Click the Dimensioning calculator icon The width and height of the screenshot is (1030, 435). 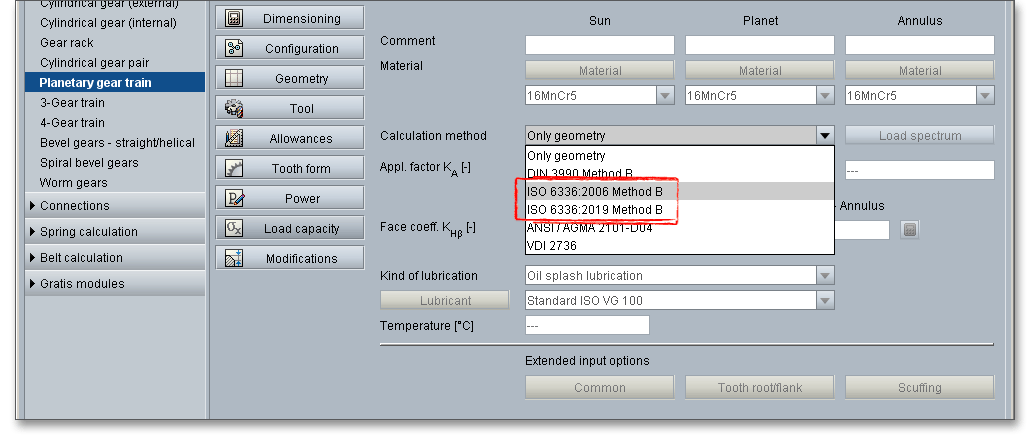[235, 18]
